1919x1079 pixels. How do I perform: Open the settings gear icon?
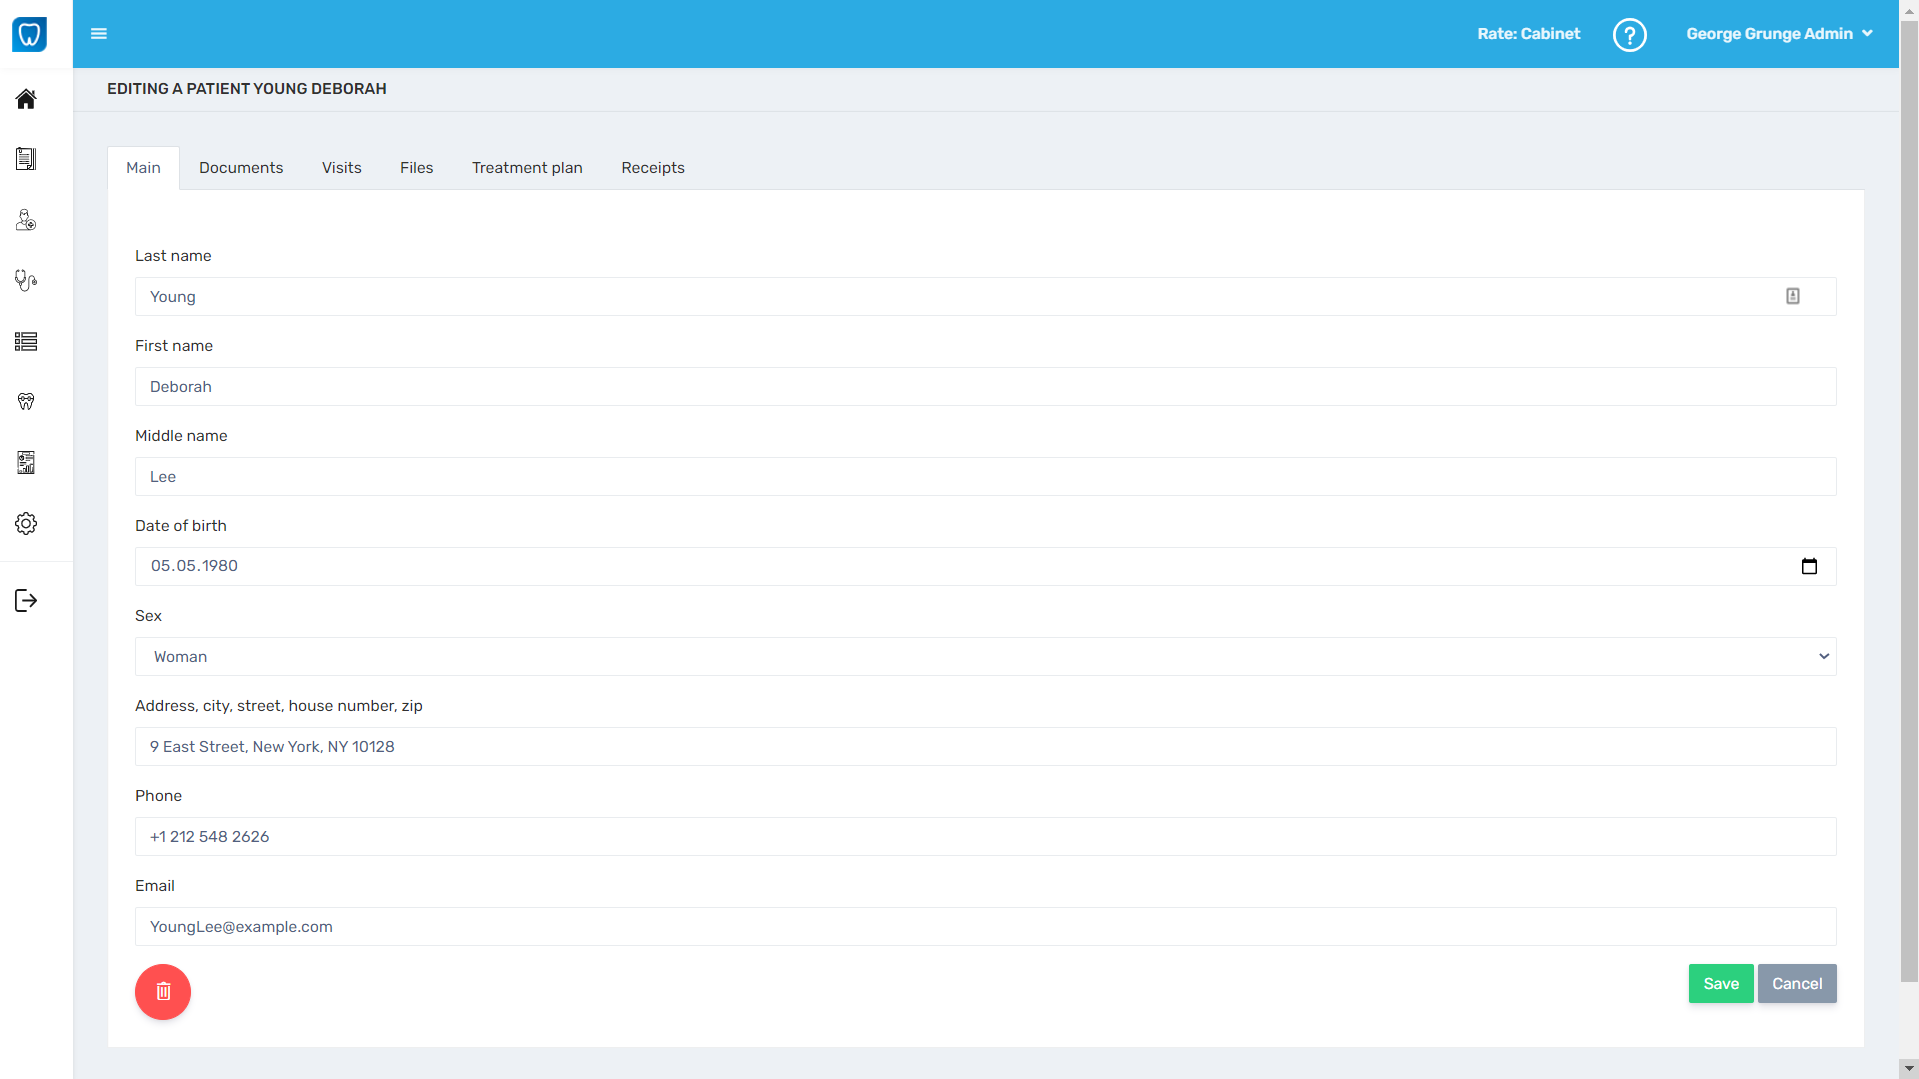[26, 523]
